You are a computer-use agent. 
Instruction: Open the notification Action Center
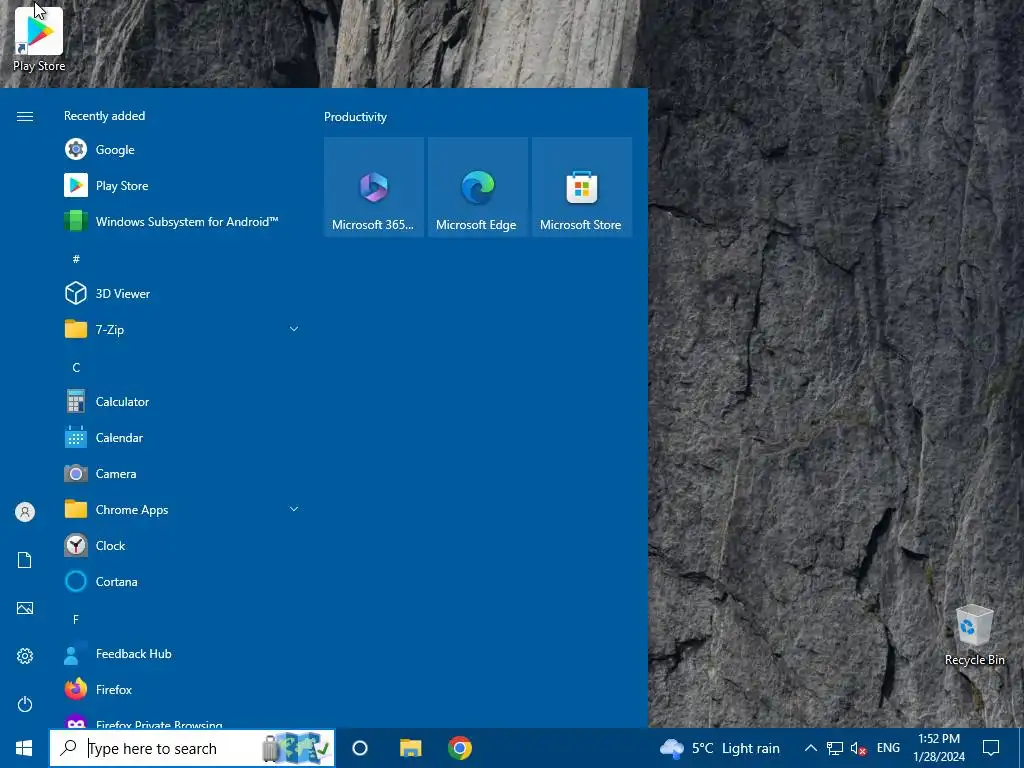(x=991, y=748)
